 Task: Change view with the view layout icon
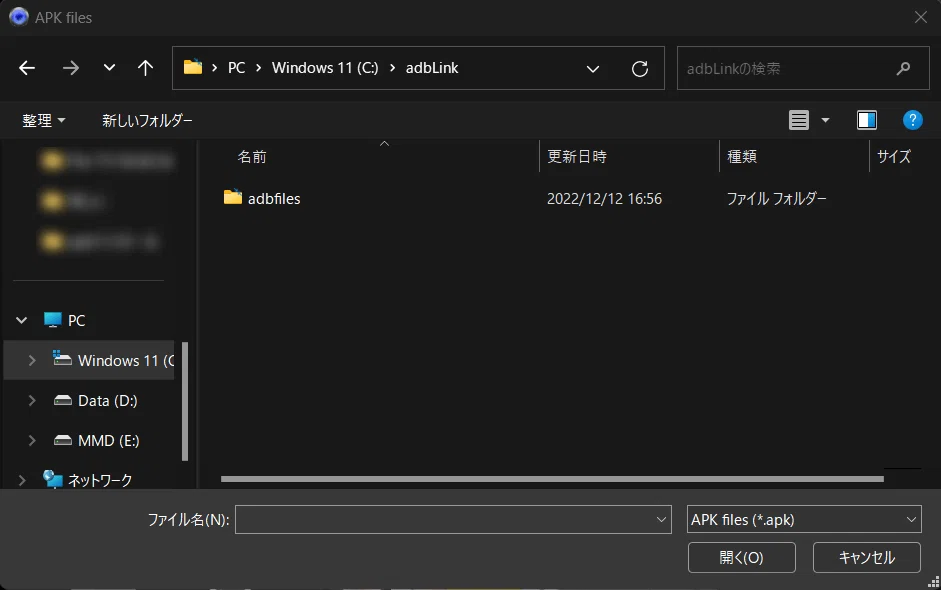click(799, 120)
